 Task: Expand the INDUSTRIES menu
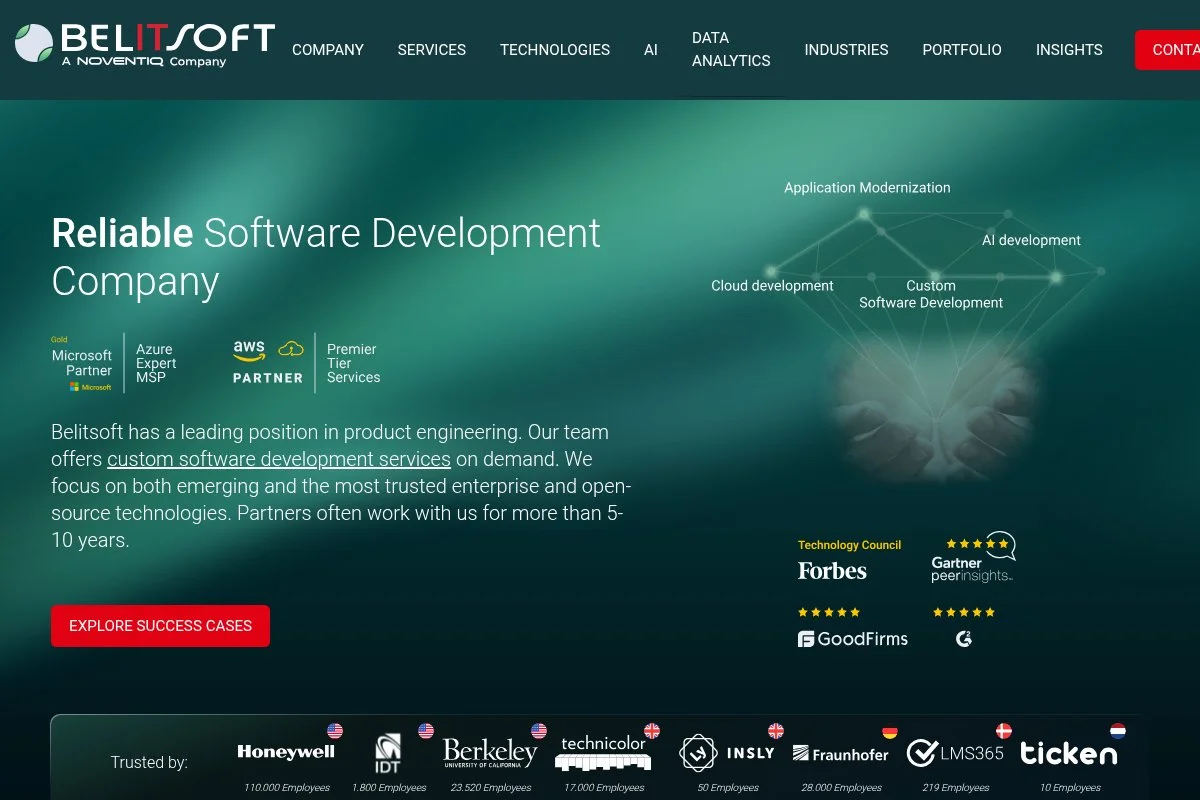[846, 50]
